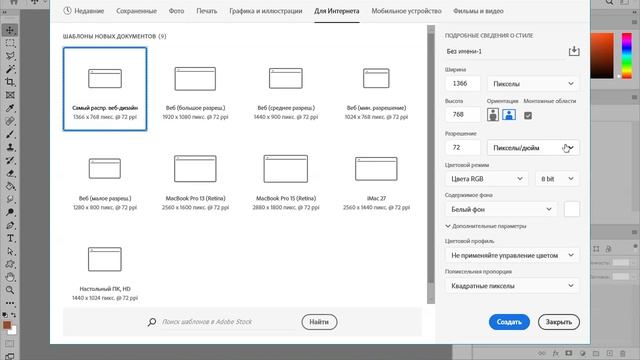Switch to the Графика и иллюстрации tab
Image resolution: width=640 pixels, height=360 pixels.
click(x=266, y=11)
